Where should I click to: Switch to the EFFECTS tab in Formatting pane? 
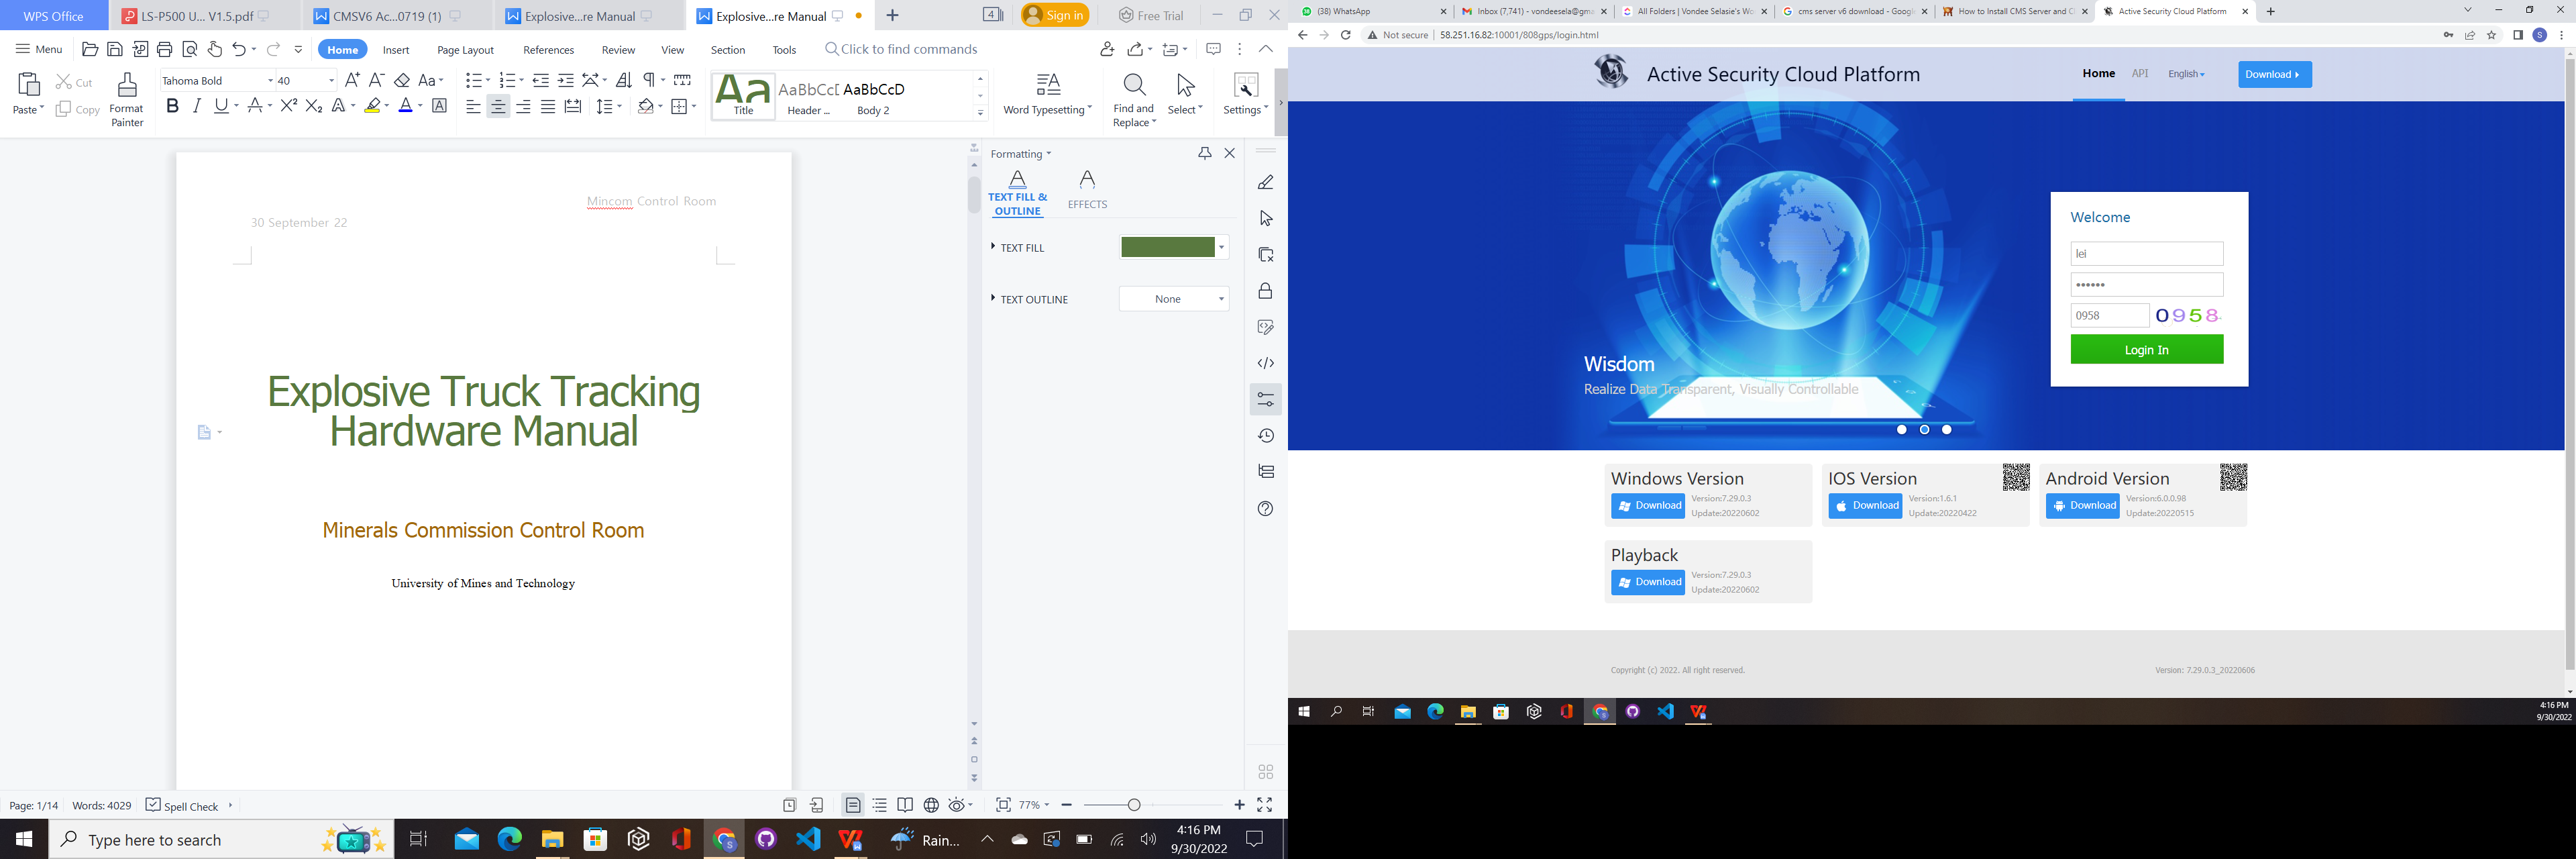[x=1087, y=189]
